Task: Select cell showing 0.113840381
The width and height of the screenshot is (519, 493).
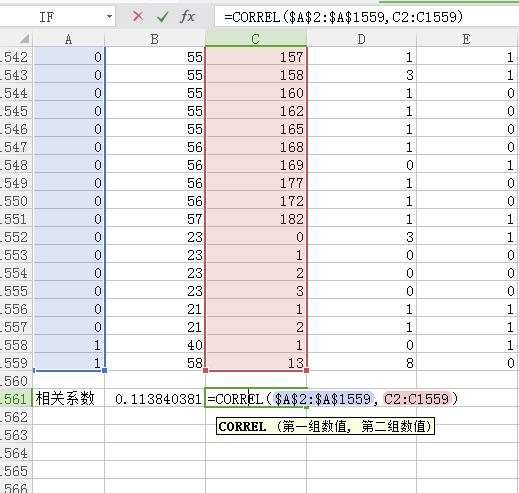Action: [x=155, y=399]
